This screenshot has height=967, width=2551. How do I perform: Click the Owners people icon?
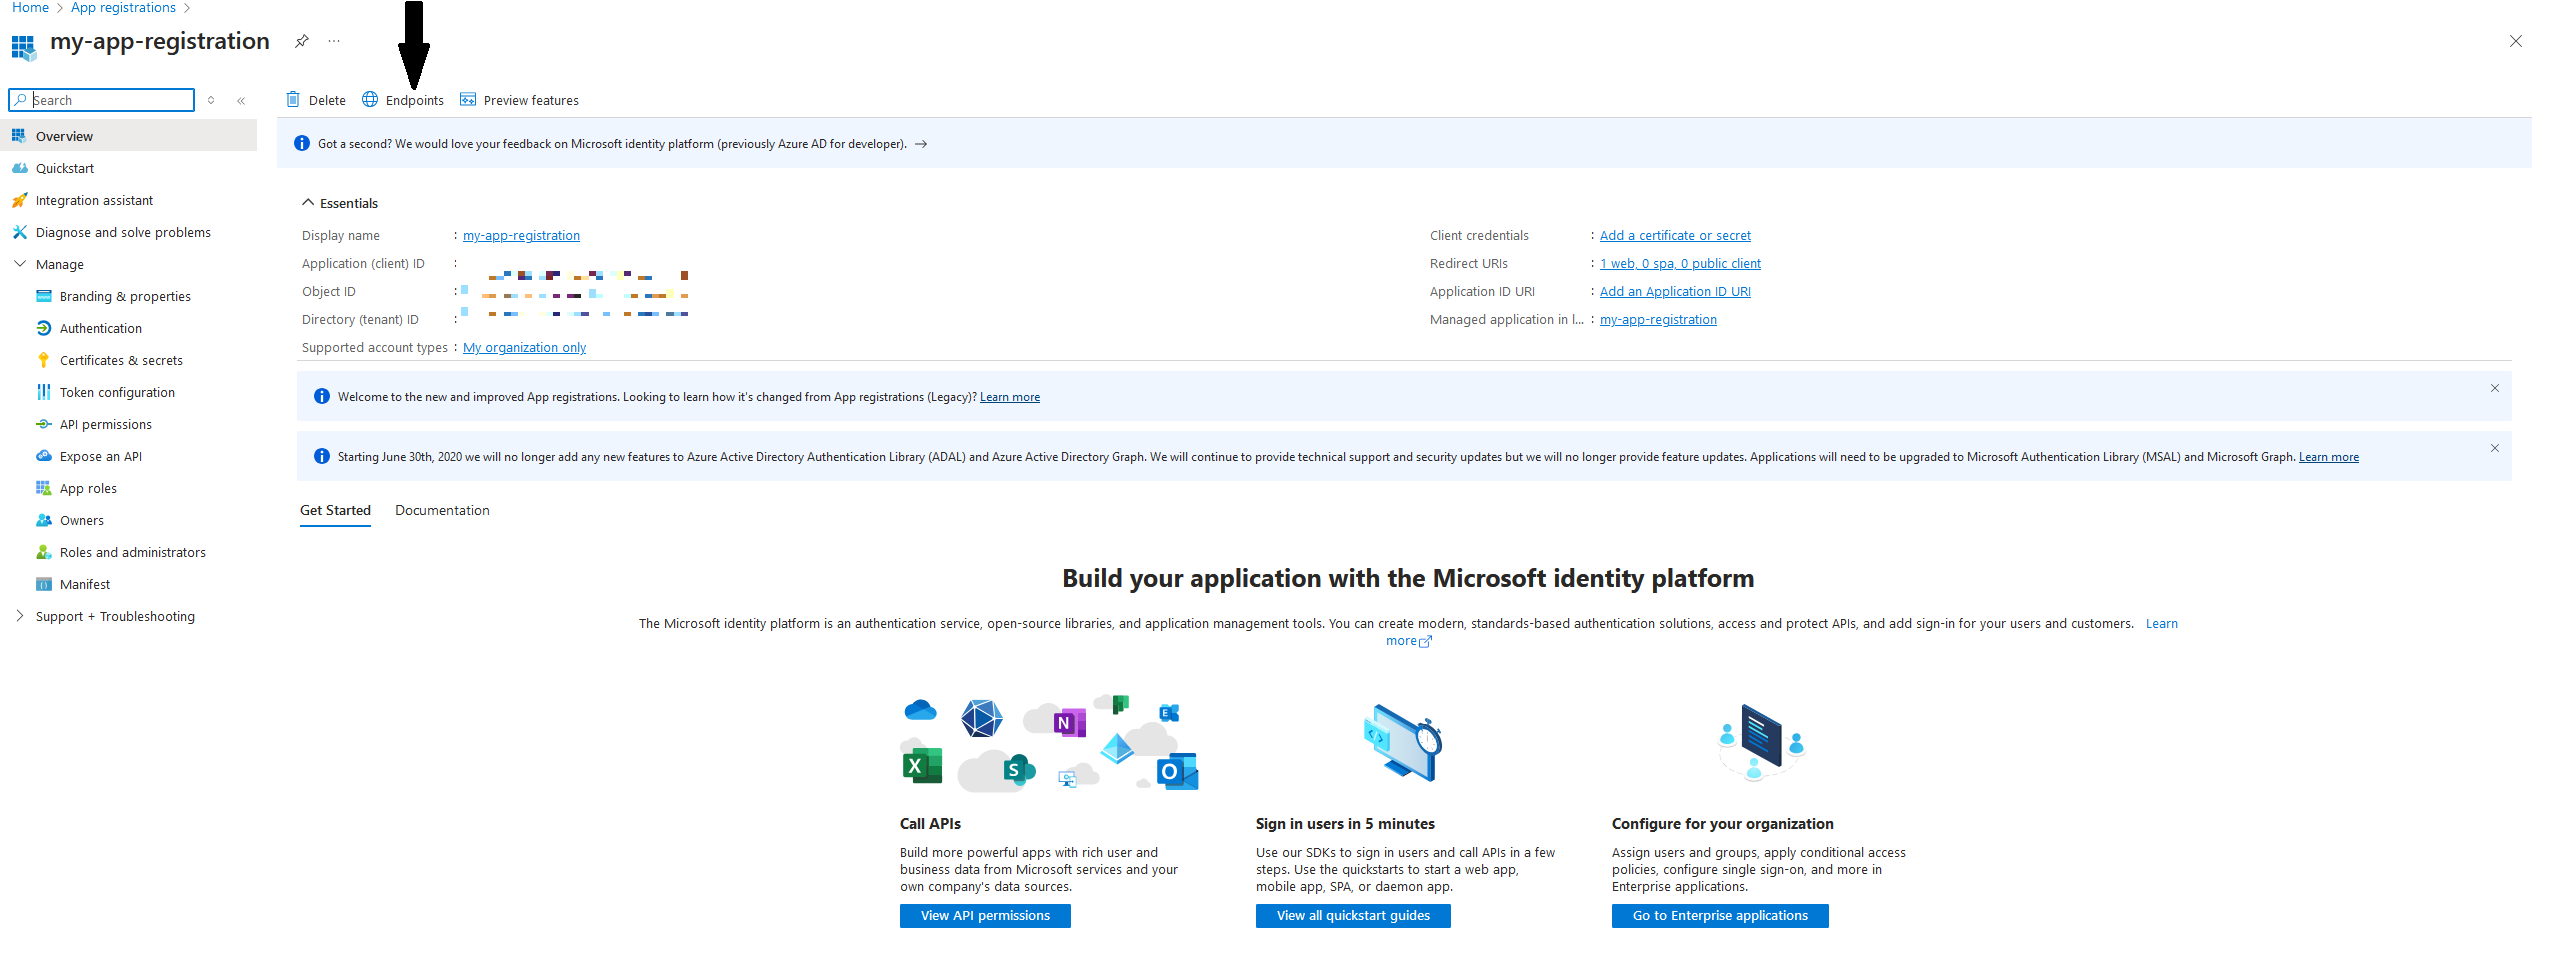point(43,520)
